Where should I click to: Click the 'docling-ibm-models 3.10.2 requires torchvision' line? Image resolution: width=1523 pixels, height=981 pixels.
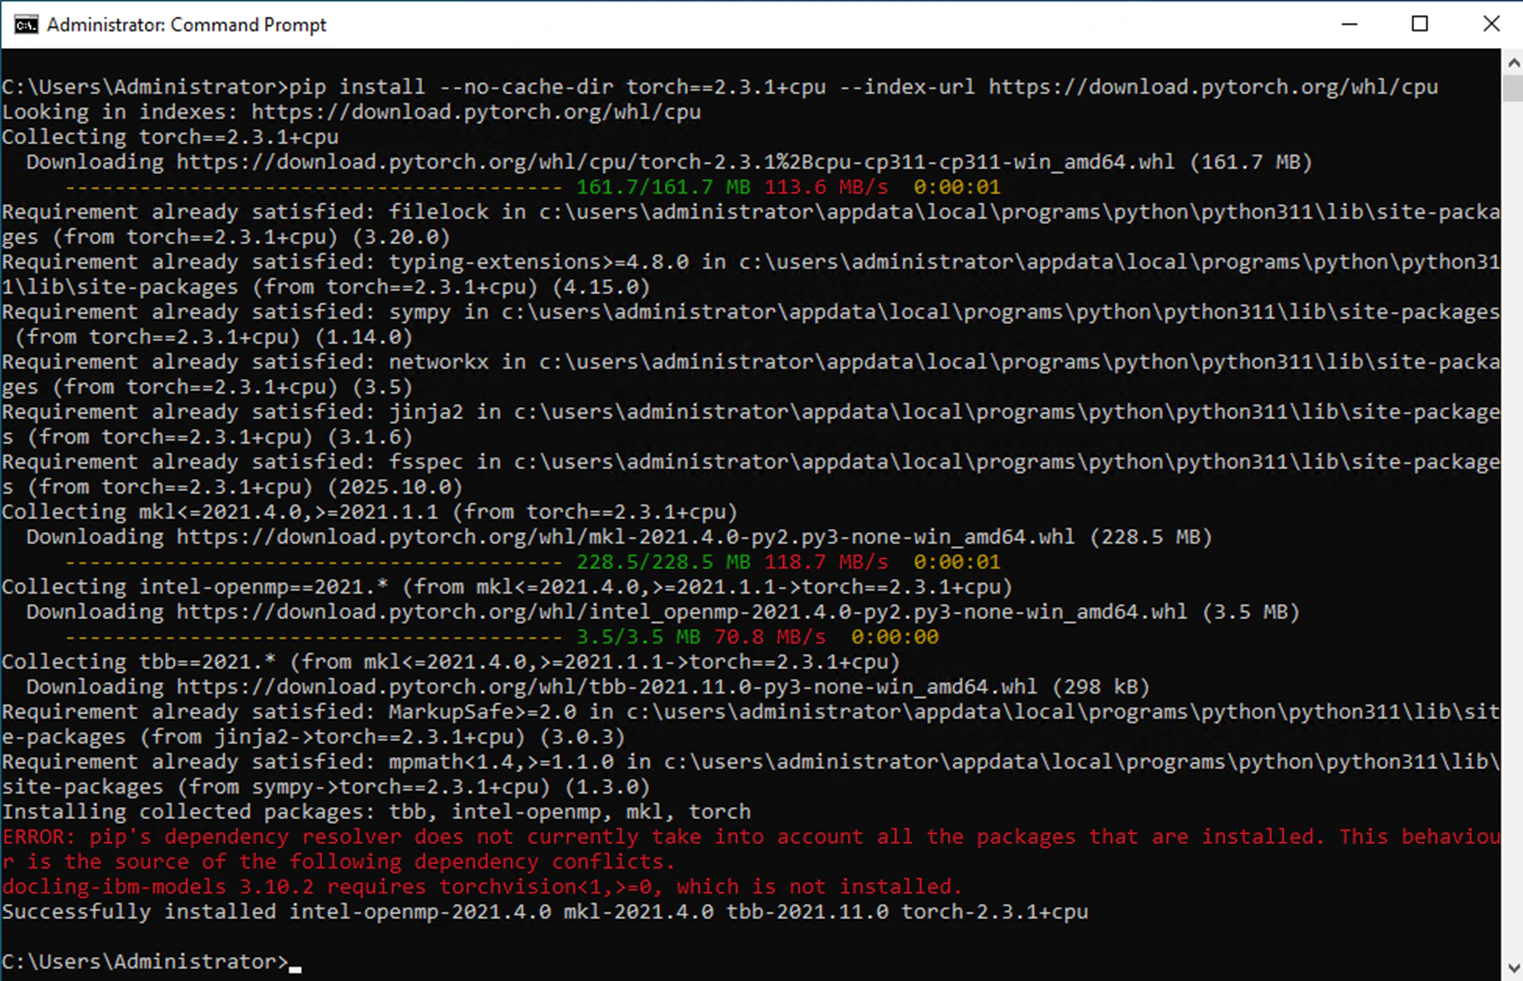[x=482, y=887]
